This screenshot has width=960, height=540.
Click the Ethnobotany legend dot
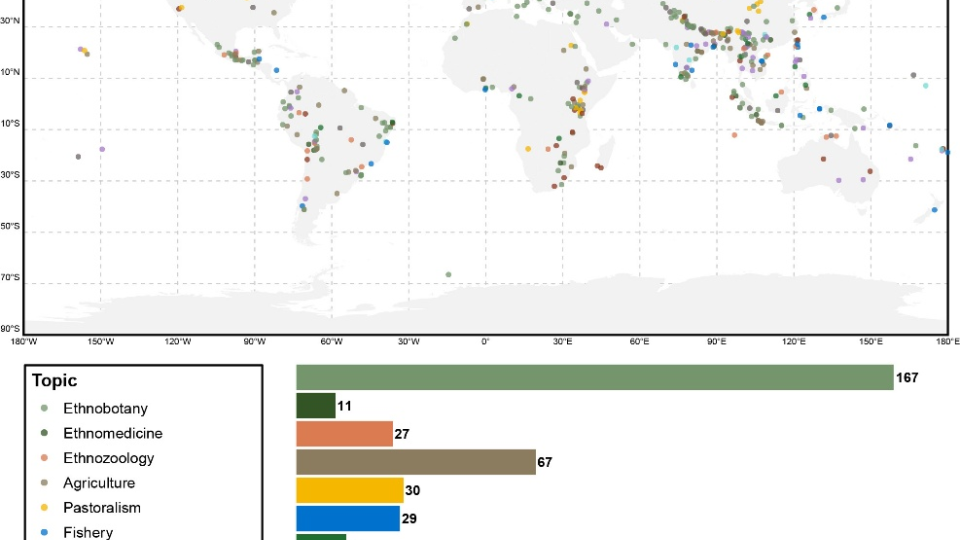pyautogui.click(x=41, y=408)
